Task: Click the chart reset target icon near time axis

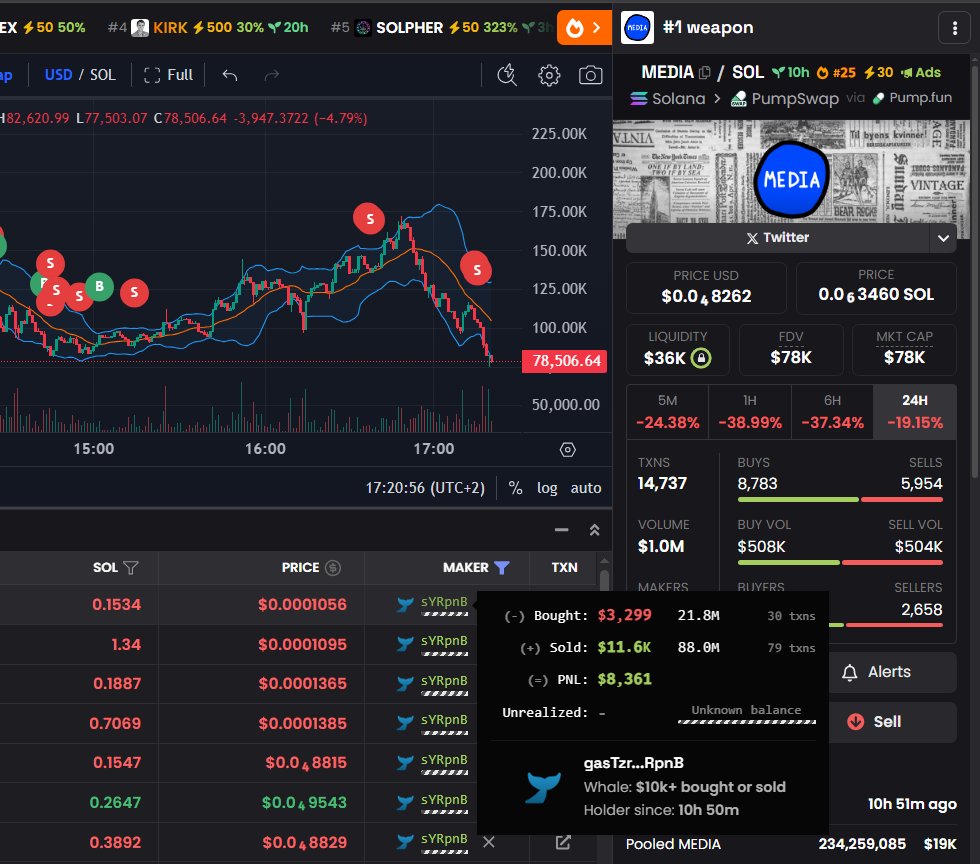Action: 568,450
